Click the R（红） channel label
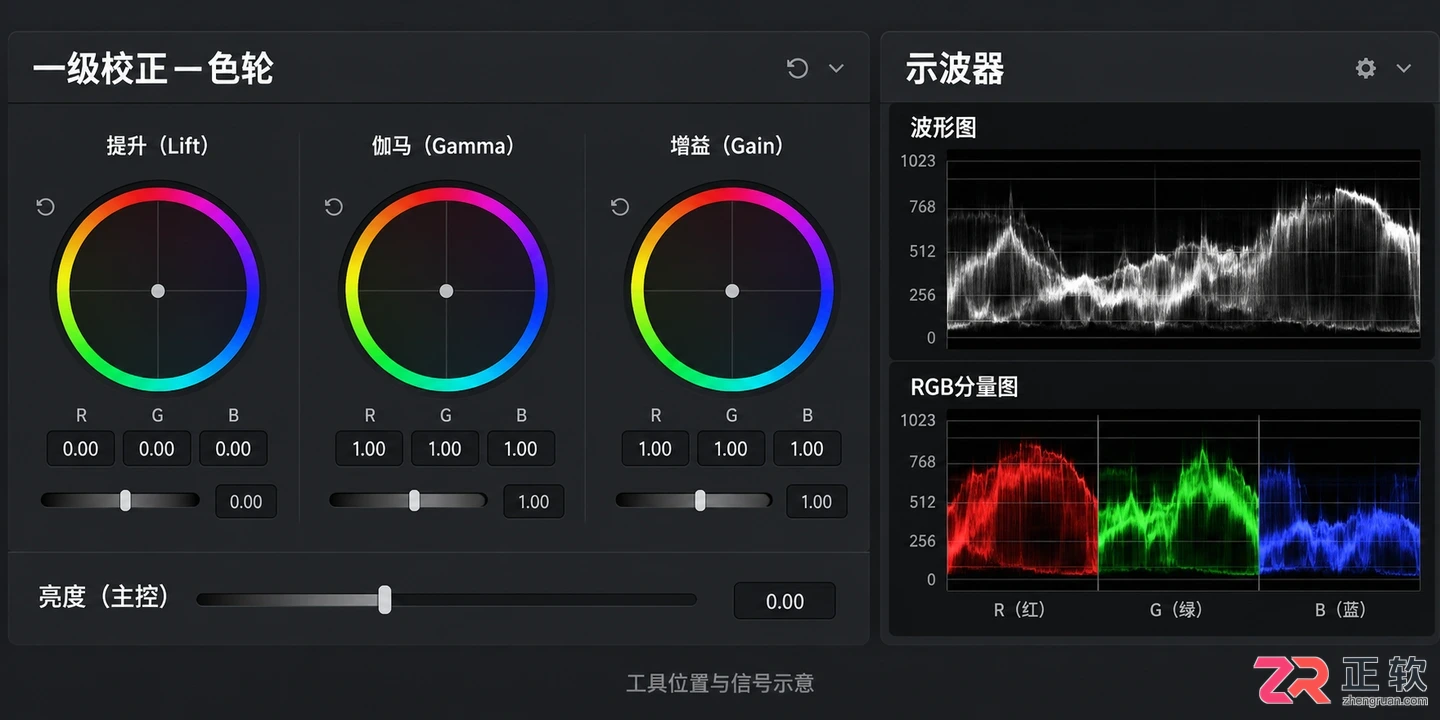 pyautogui.click(x=1019, y=609)
